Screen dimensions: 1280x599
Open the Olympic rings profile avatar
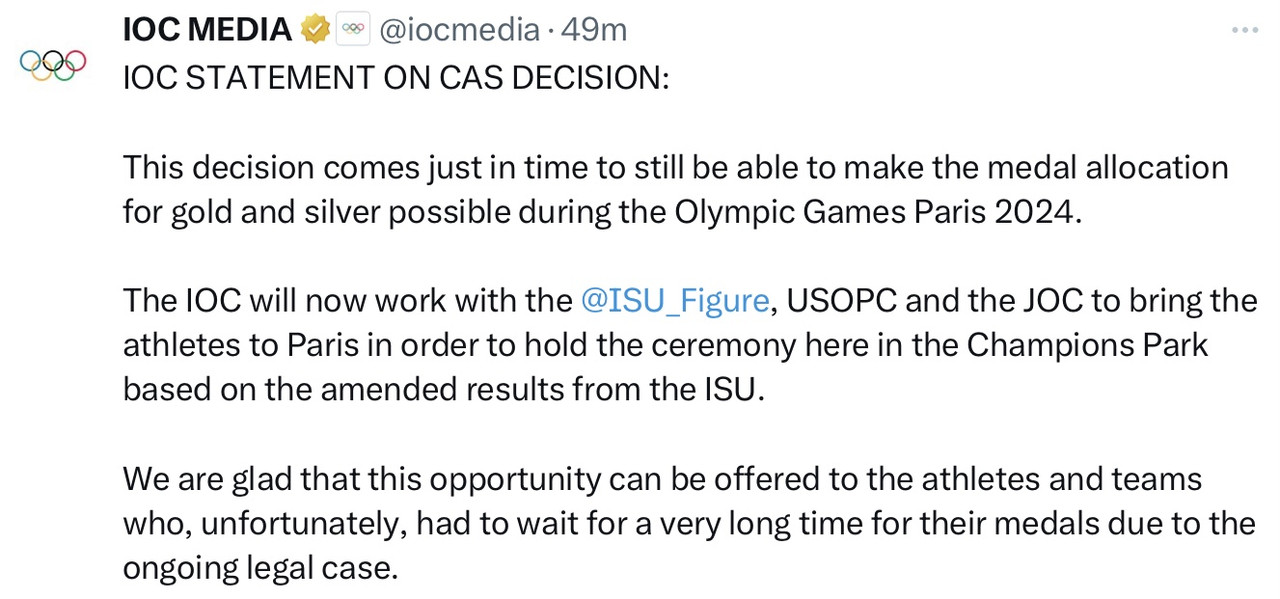click(53, 65)
